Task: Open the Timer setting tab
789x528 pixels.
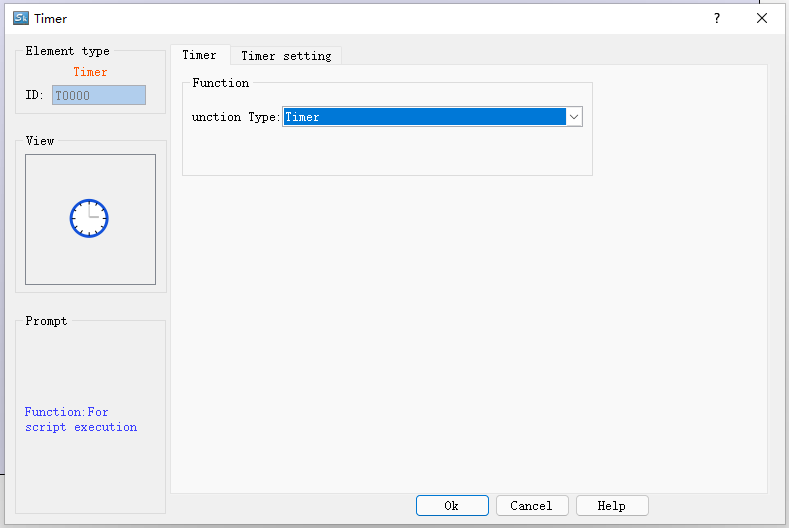Action: tap(286, 56)
